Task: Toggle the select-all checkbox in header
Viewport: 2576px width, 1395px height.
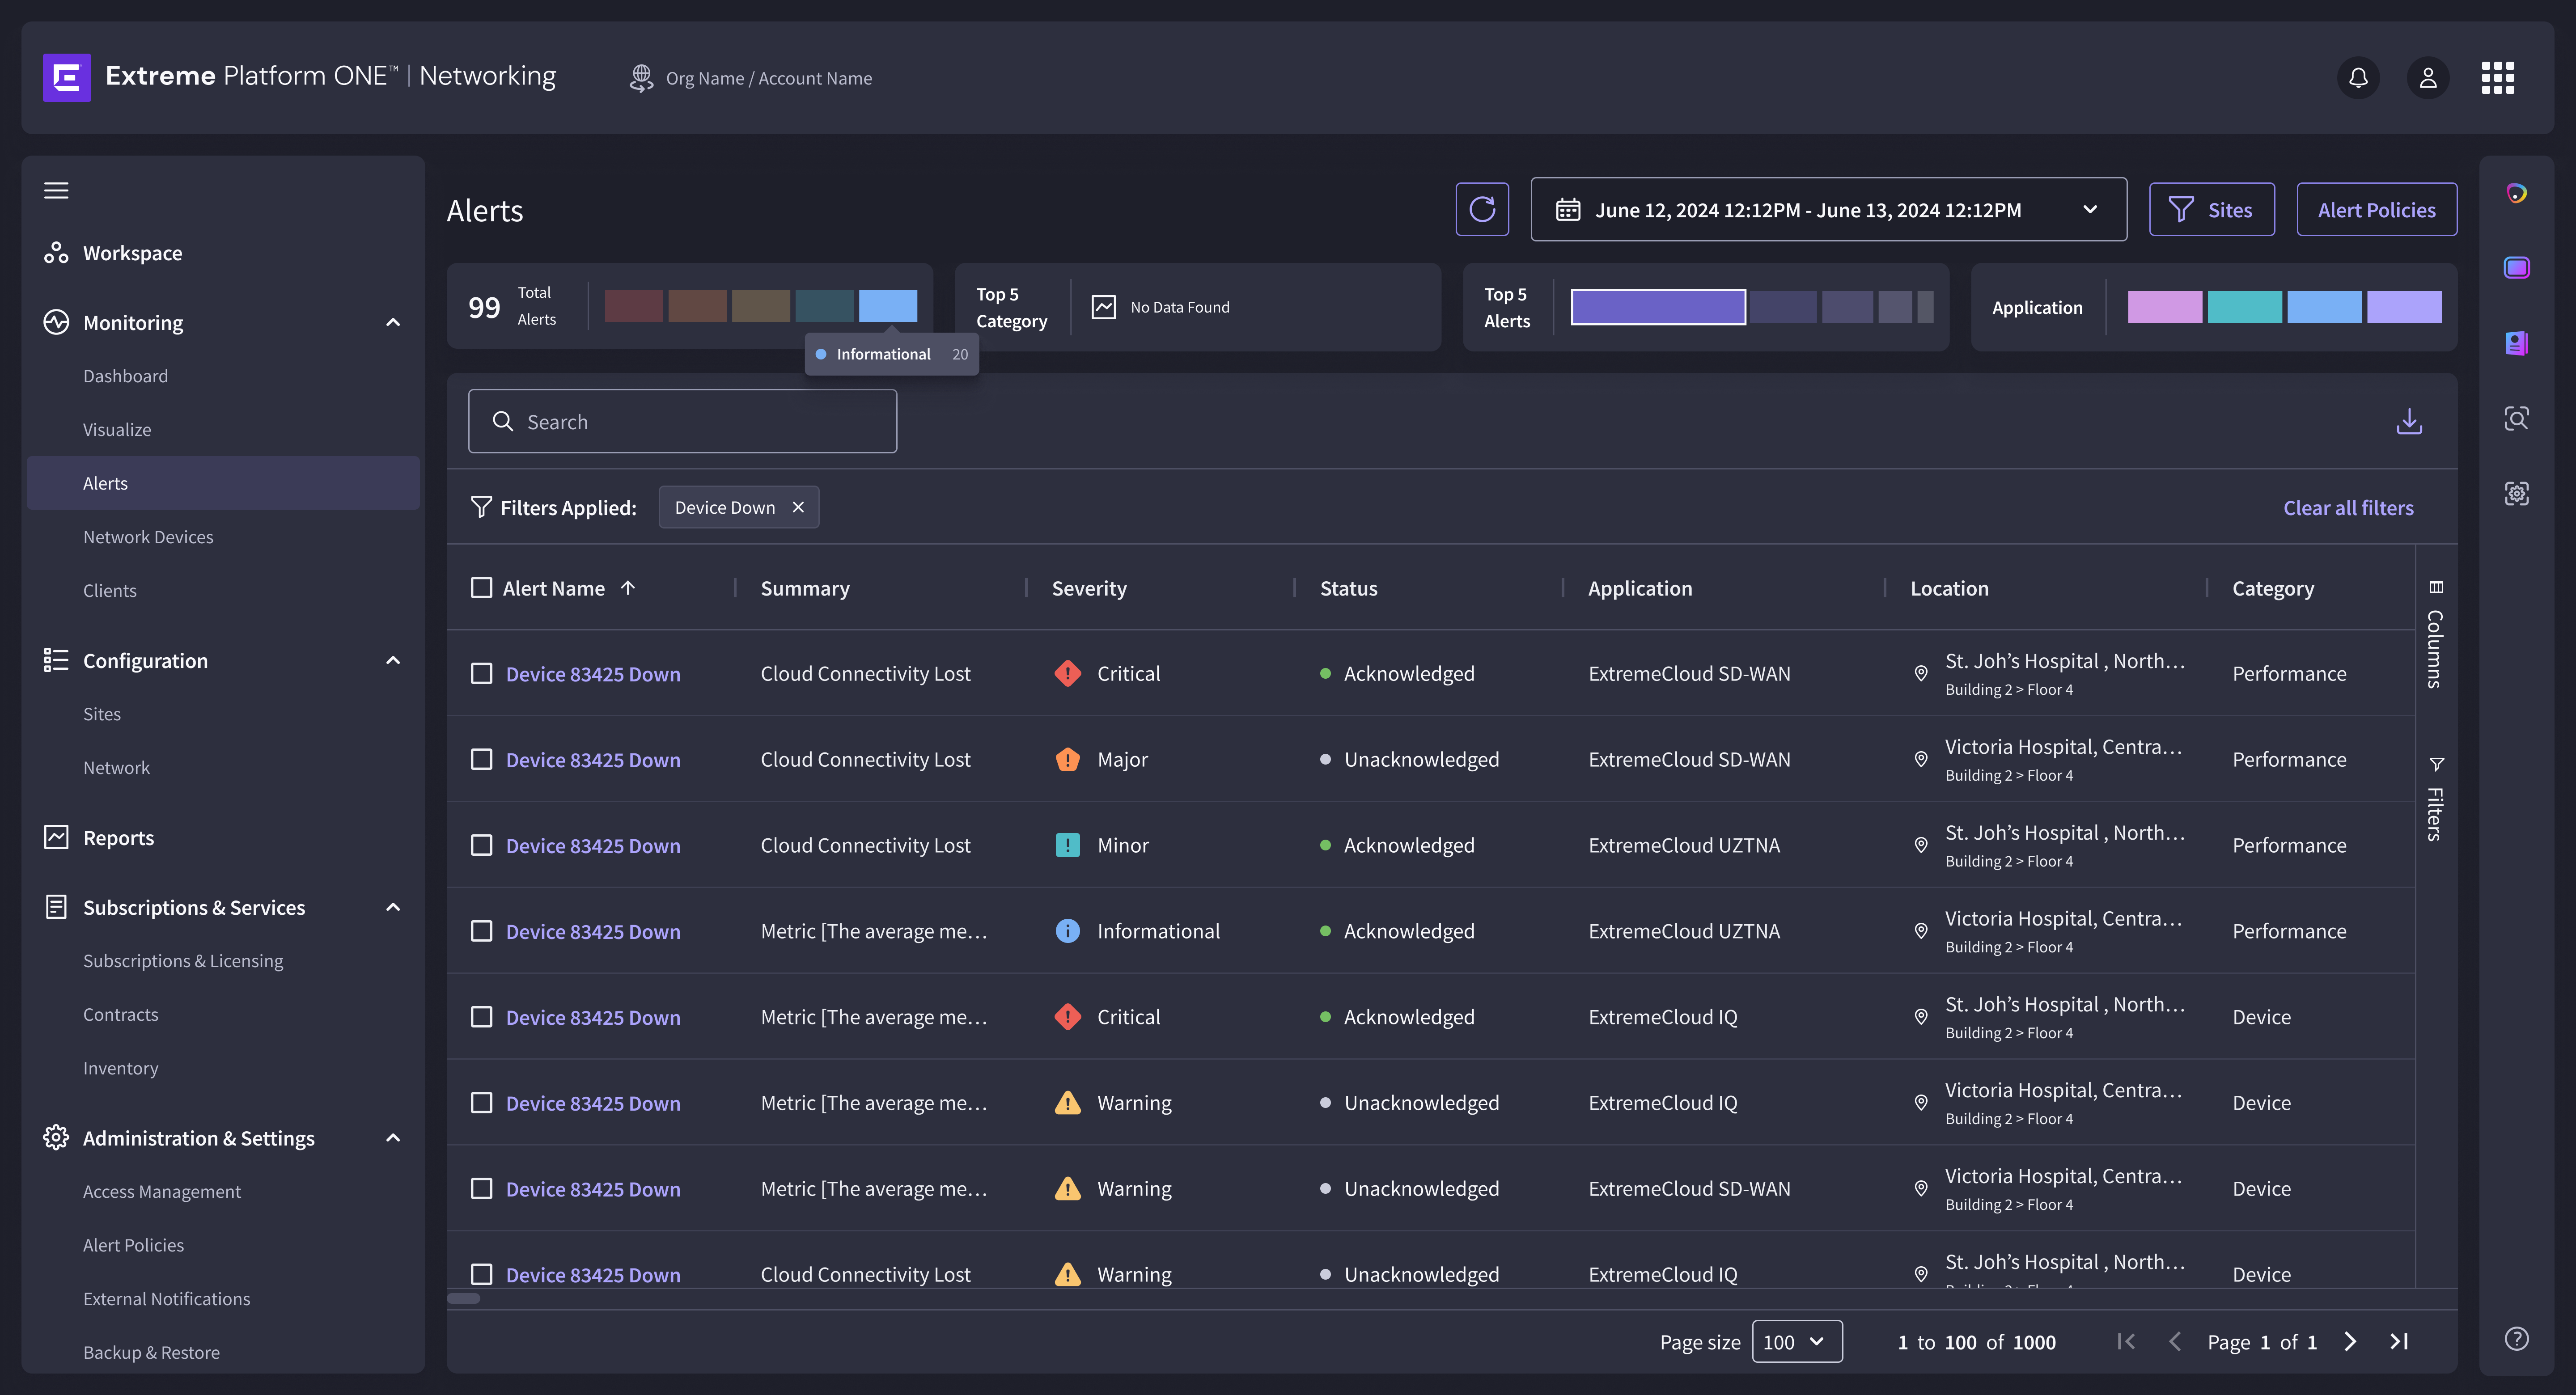Action: tap(481, 588)
